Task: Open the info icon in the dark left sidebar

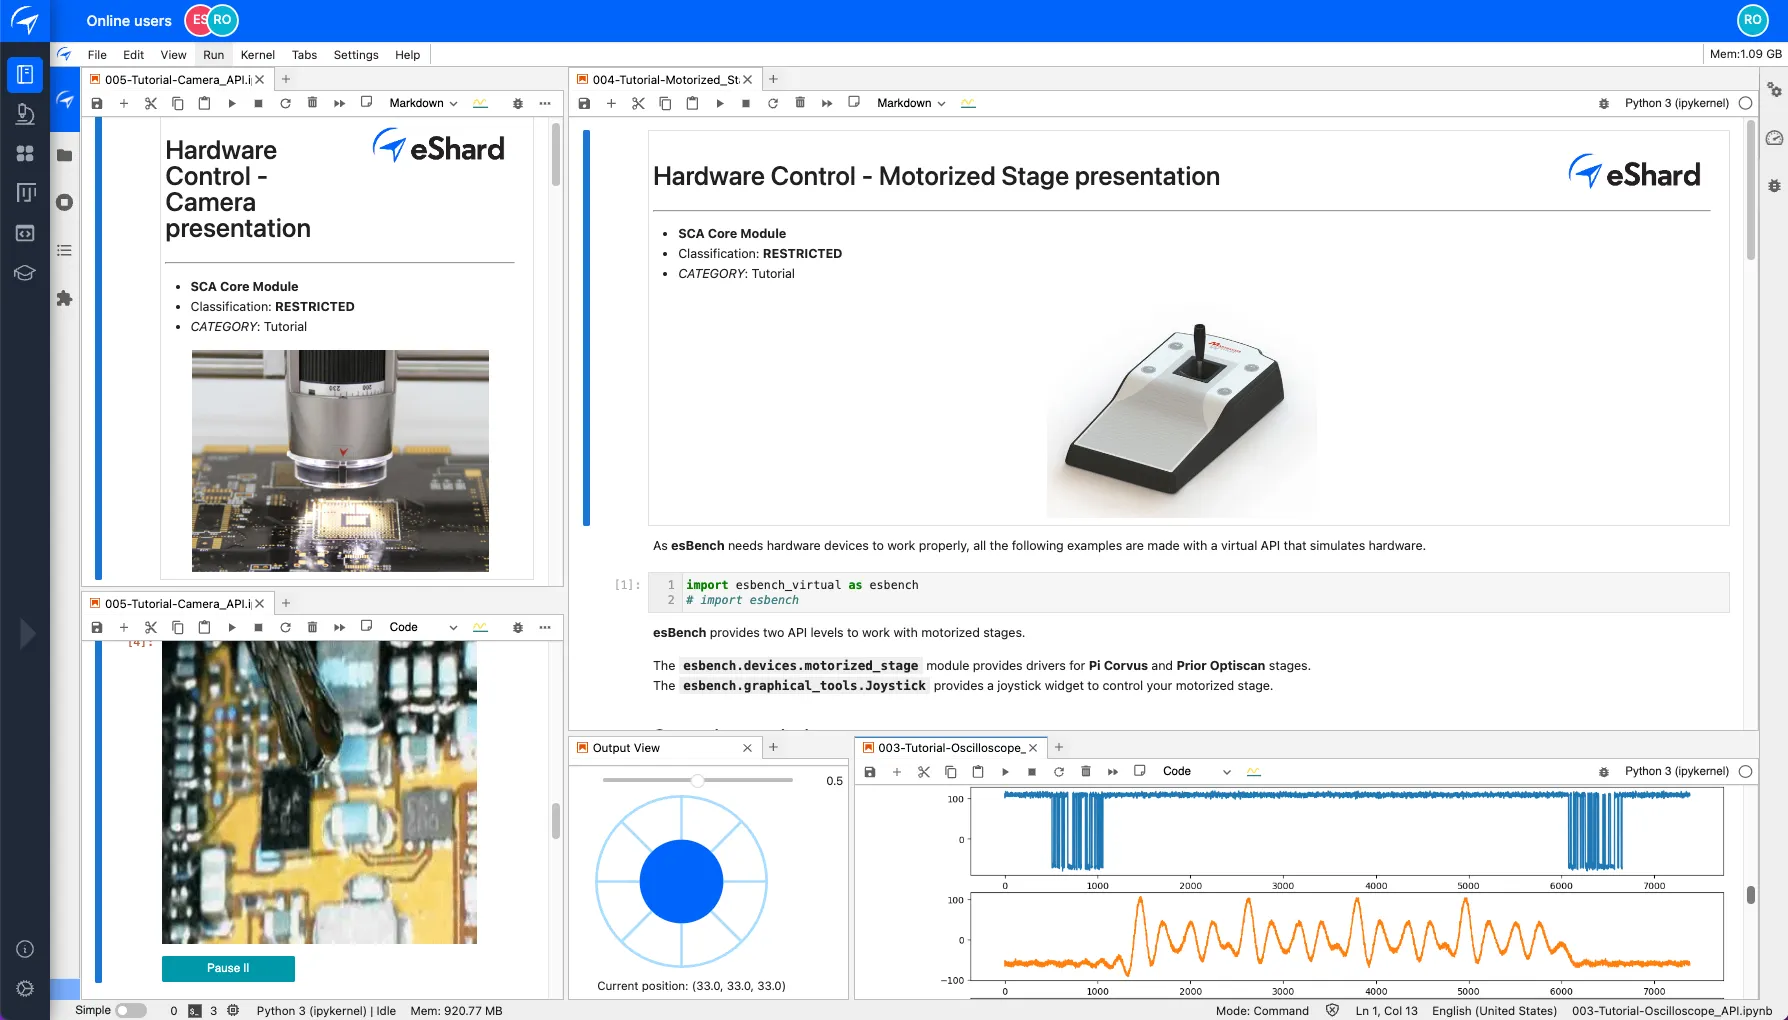Action: tap(25, 949)
